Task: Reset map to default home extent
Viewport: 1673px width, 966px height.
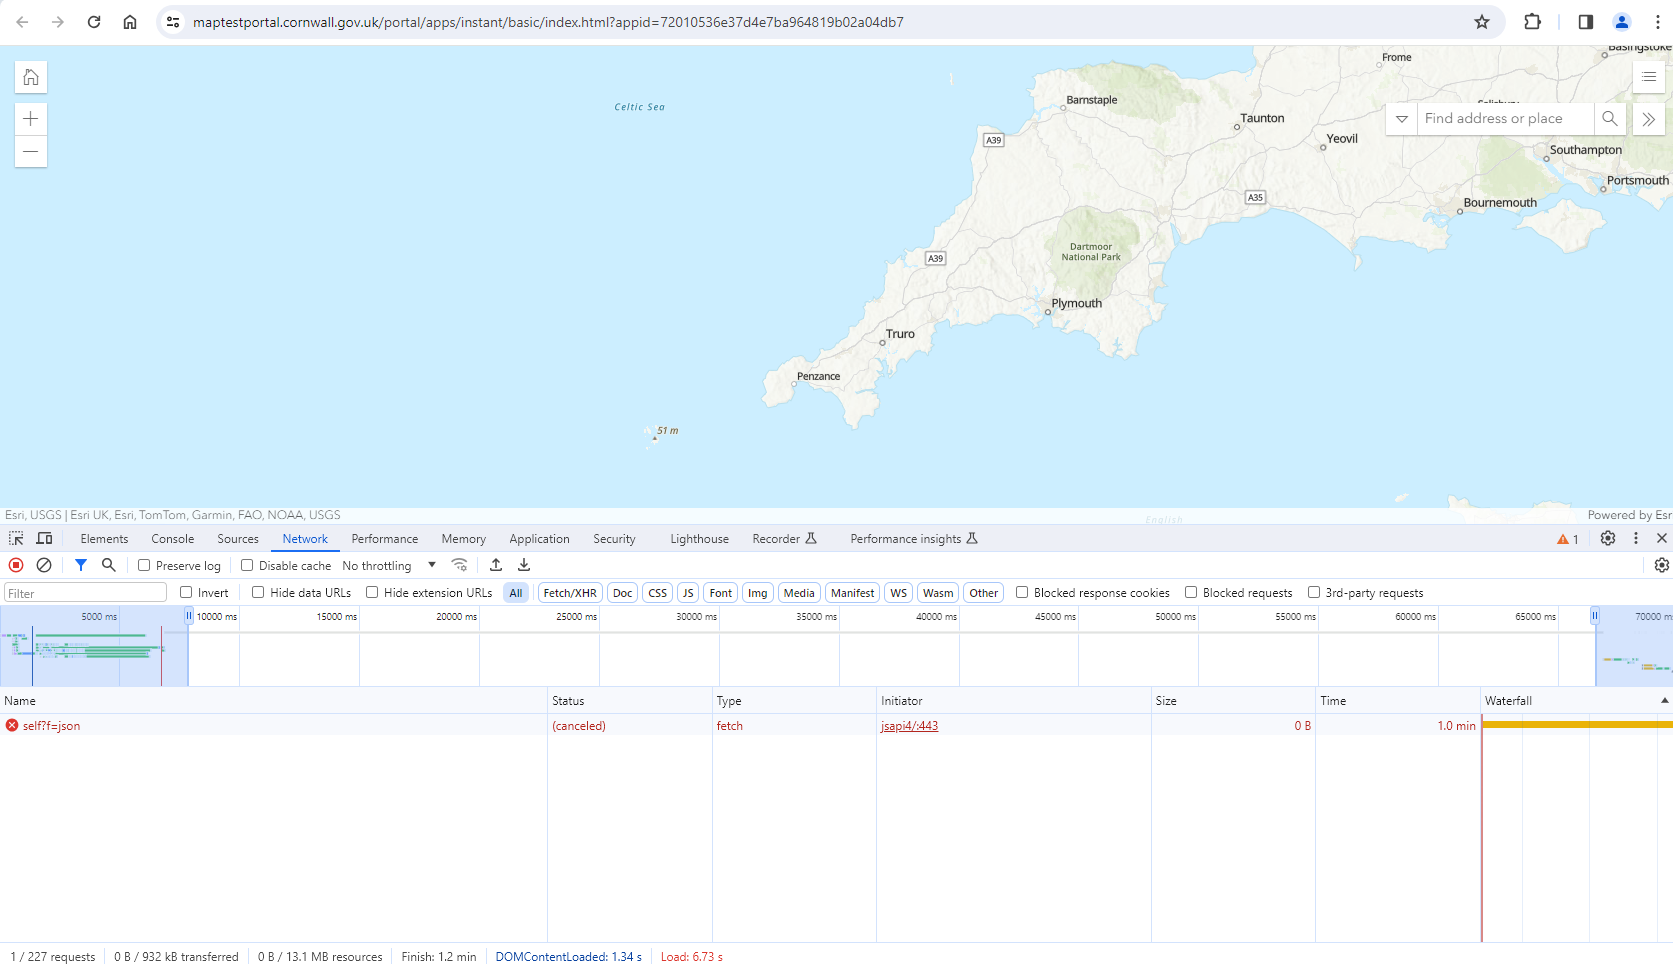Action: [x=31, y=77]
